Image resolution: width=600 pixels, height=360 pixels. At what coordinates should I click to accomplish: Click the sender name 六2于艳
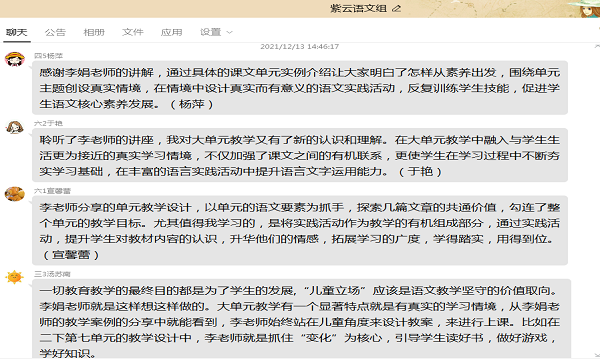click(x=48, y=123)
